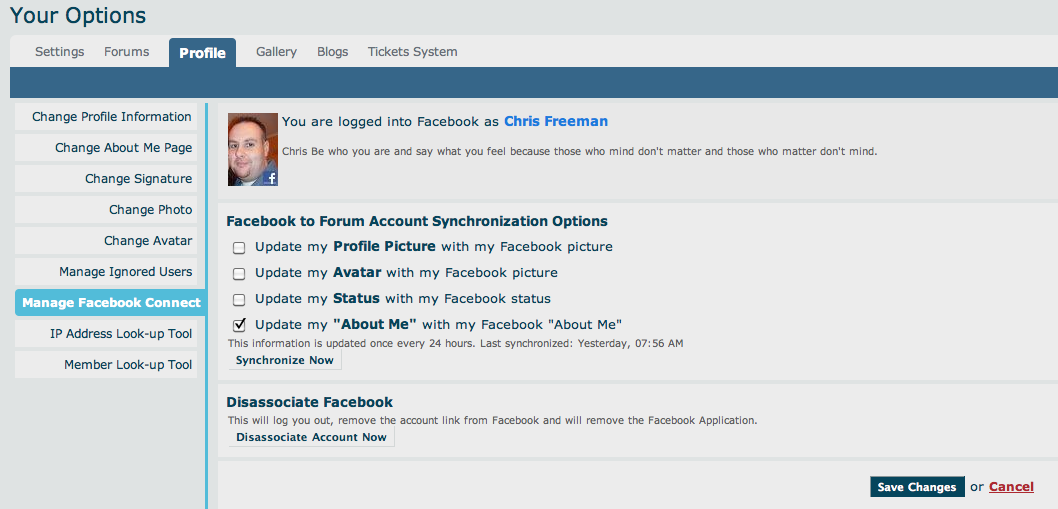
Task: Click Disassociate Account Now button
Action: [x=311, y=437]
